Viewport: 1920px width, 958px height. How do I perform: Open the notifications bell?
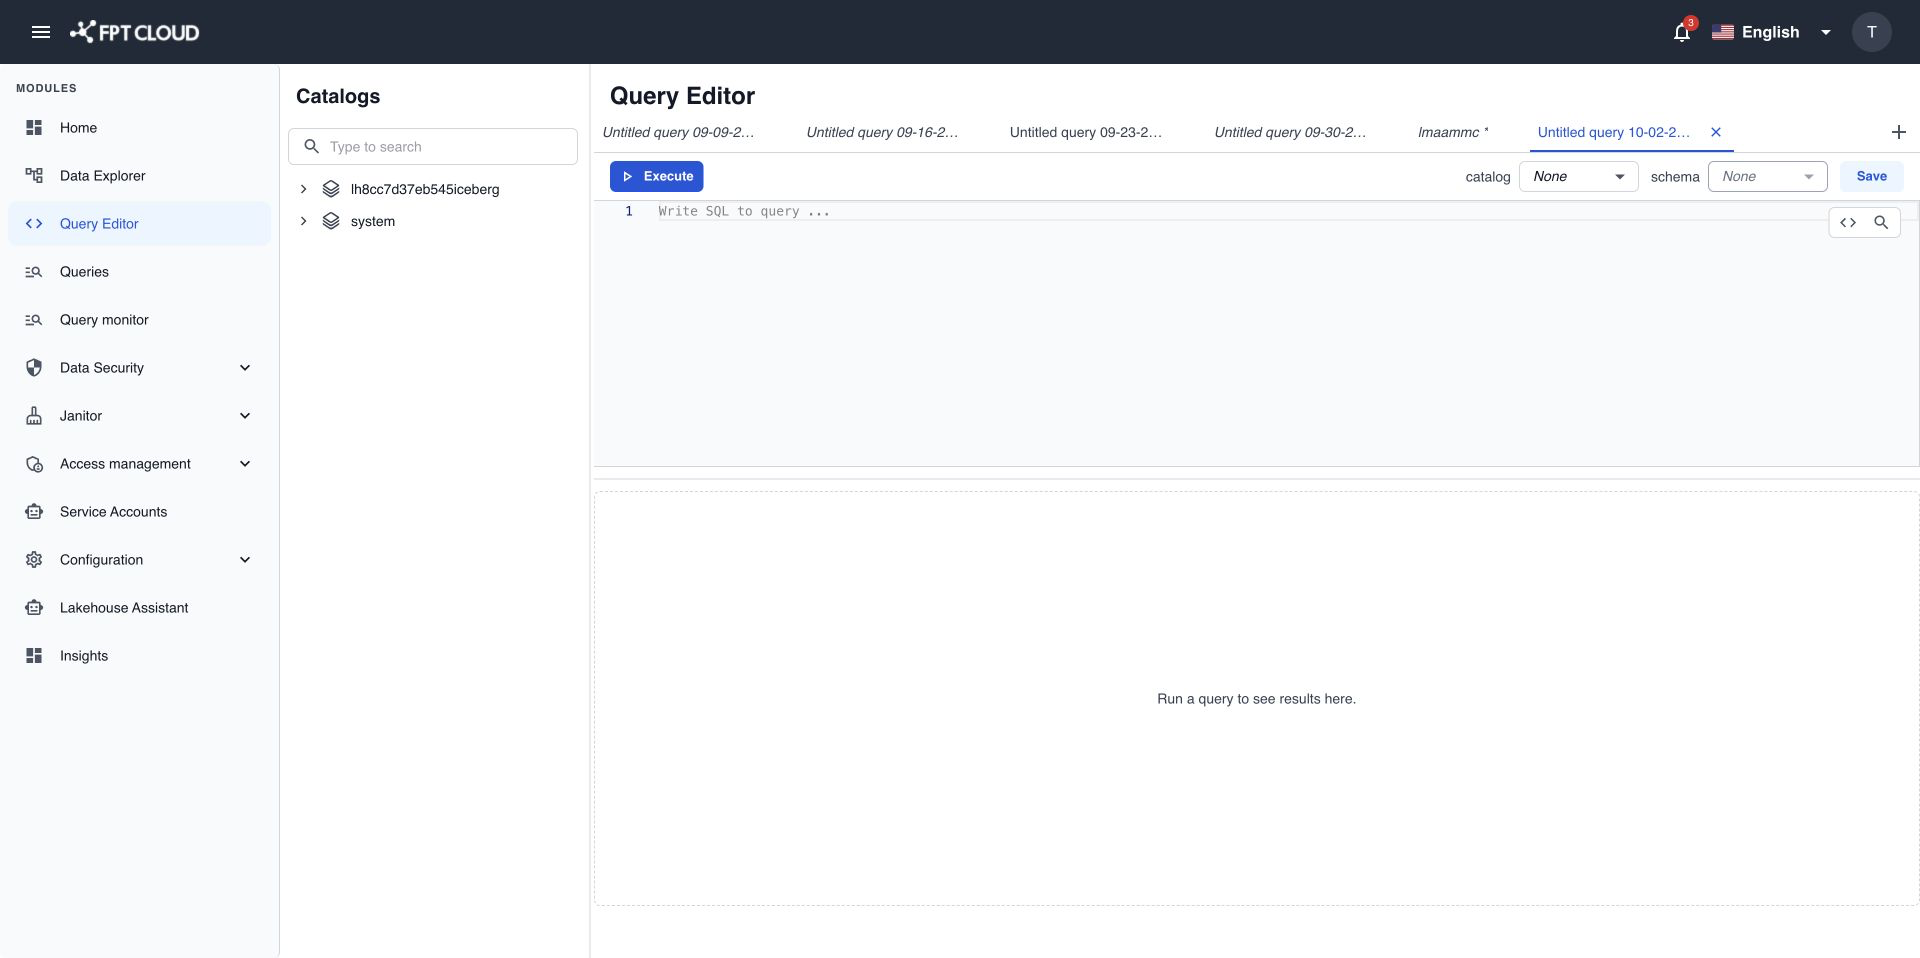(1682, 32)
